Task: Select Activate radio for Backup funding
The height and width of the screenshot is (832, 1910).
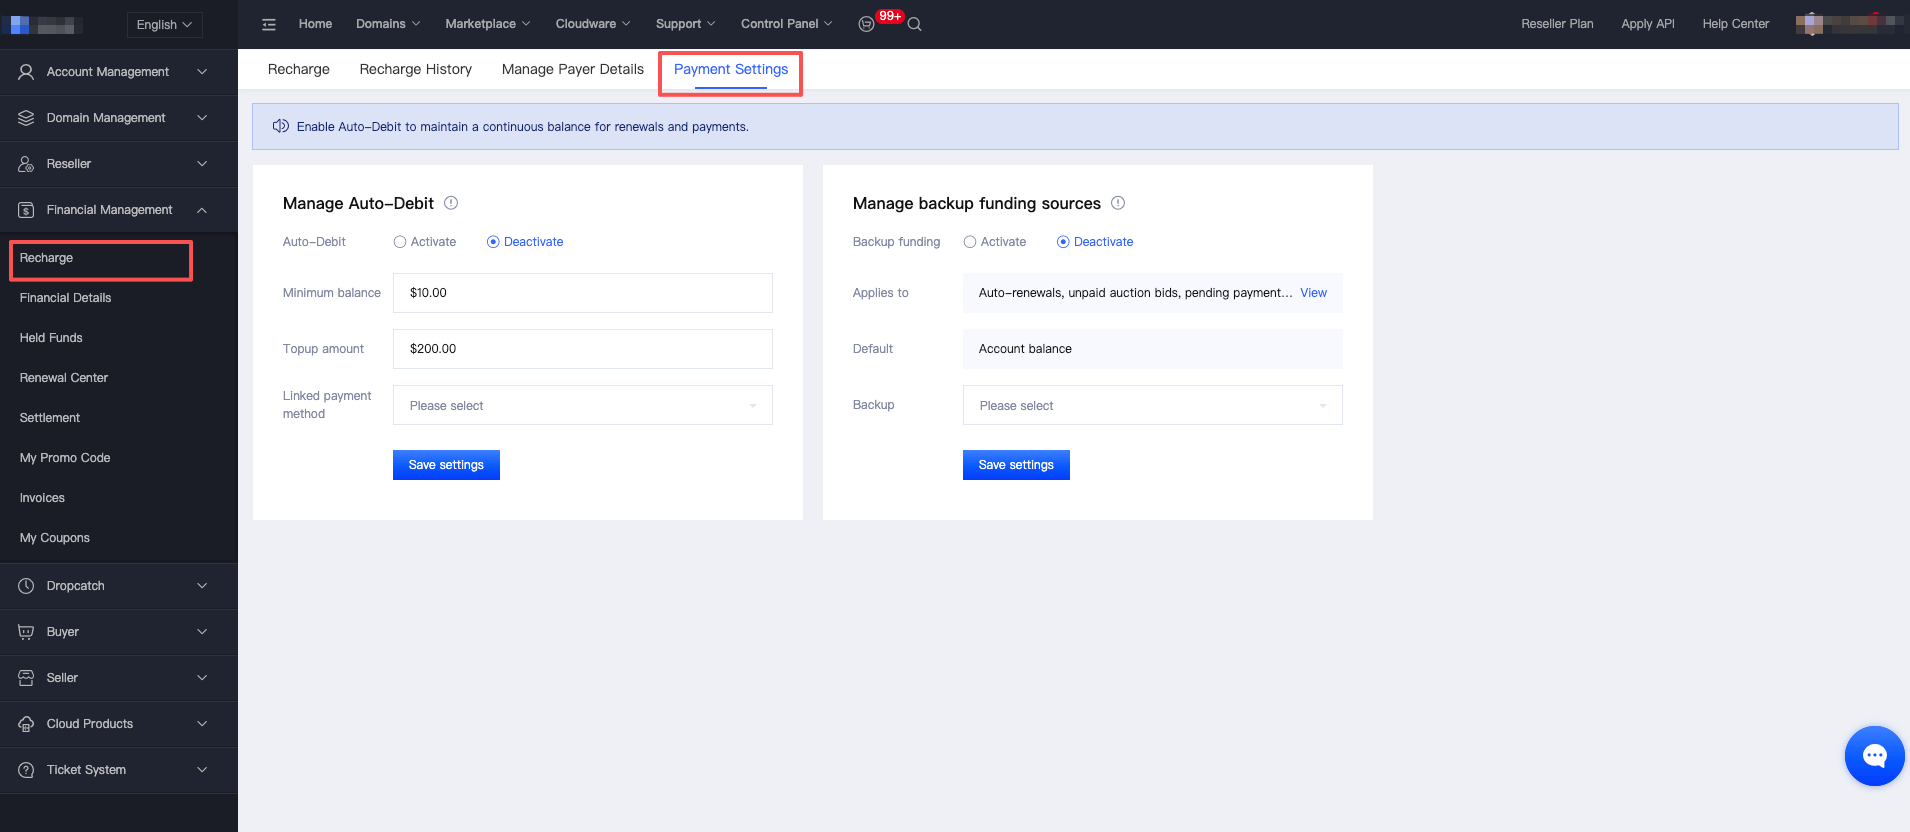Action: click(x=970, y=242)
